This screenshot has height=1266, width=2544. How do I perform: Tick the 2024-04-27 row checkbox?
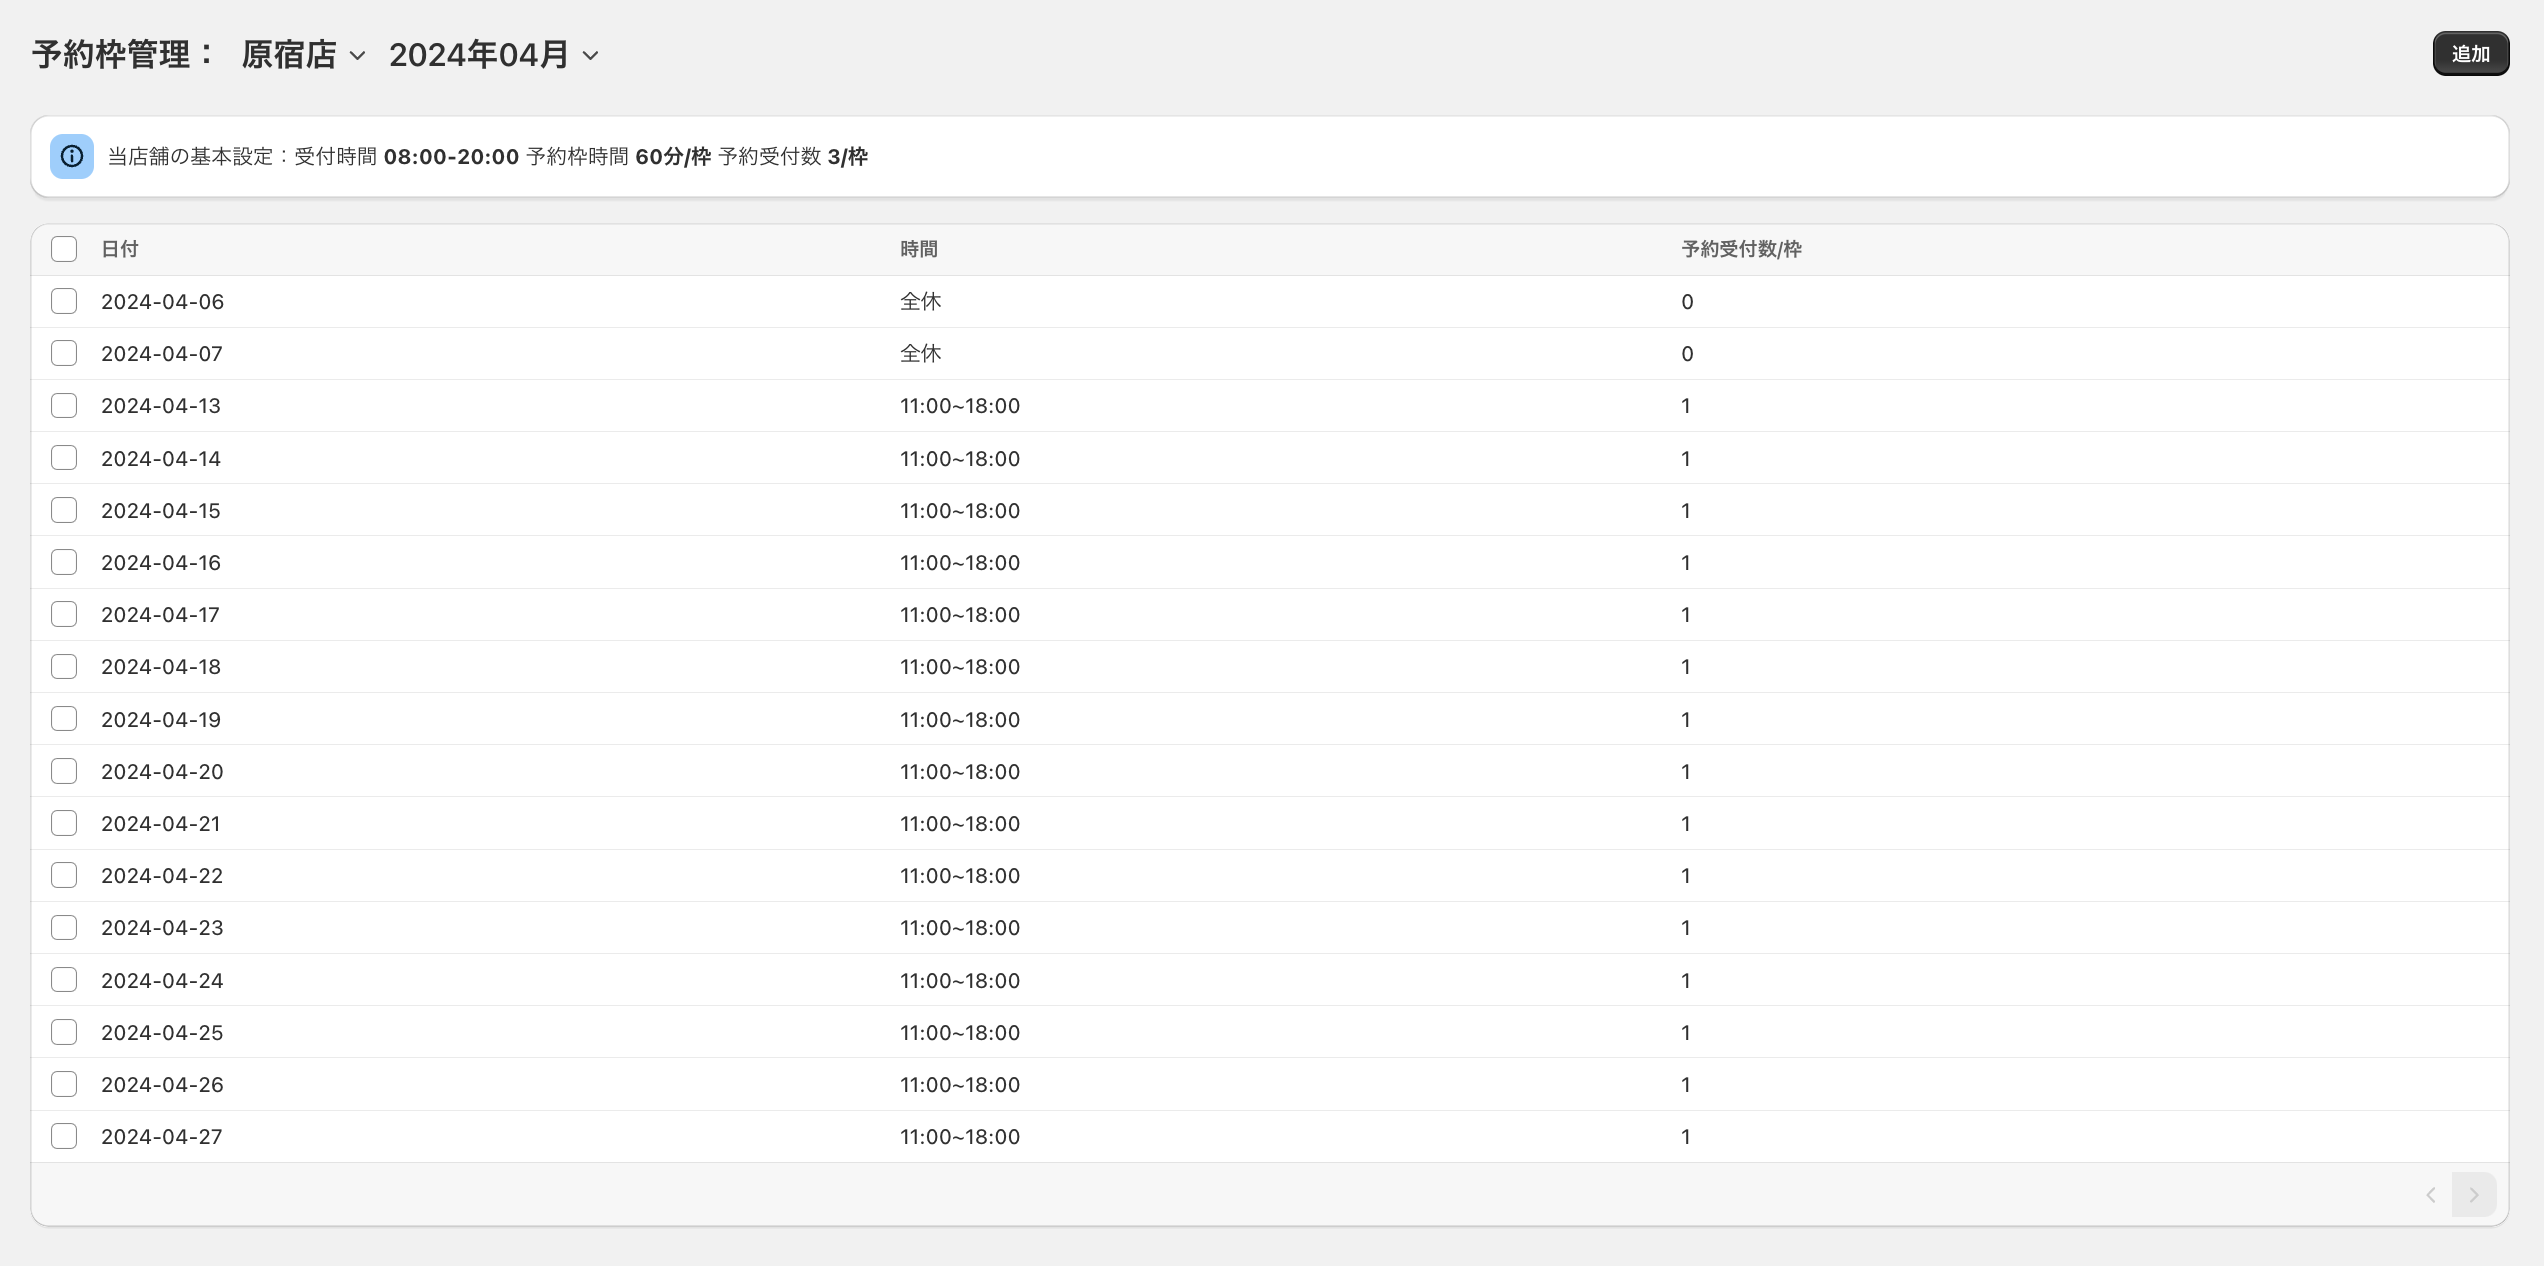pyautogui.click(x=64, y=1136)
